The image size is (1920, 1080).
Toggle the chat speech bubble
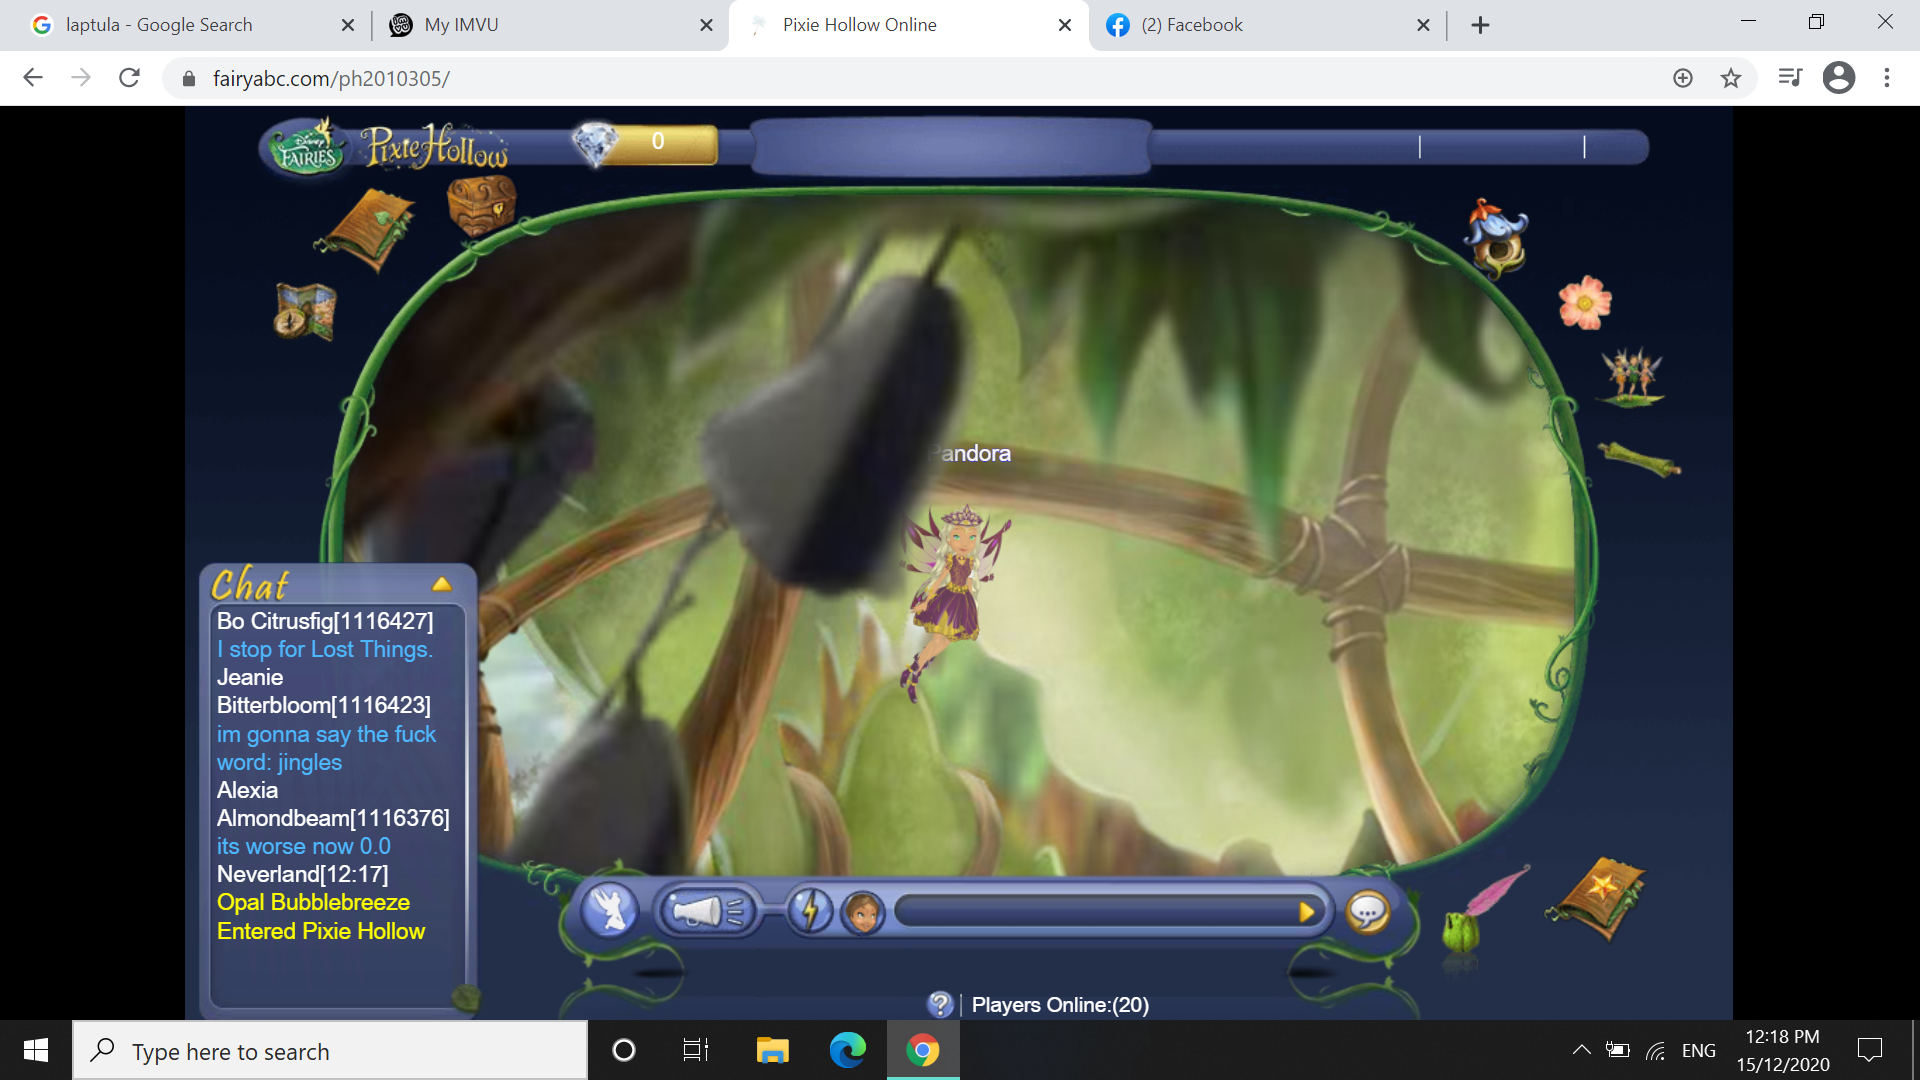coord(1368,913)
